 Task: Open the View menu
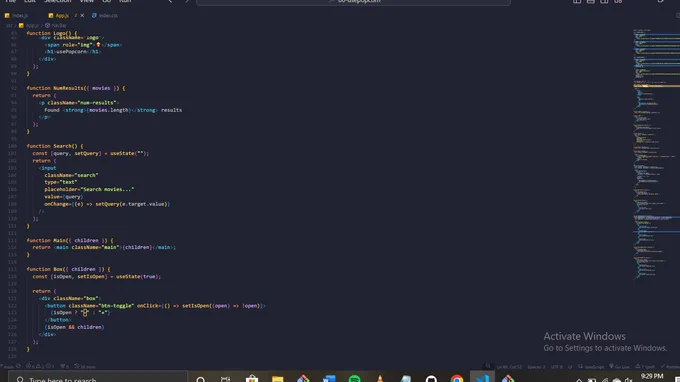[x=87, y=1]
